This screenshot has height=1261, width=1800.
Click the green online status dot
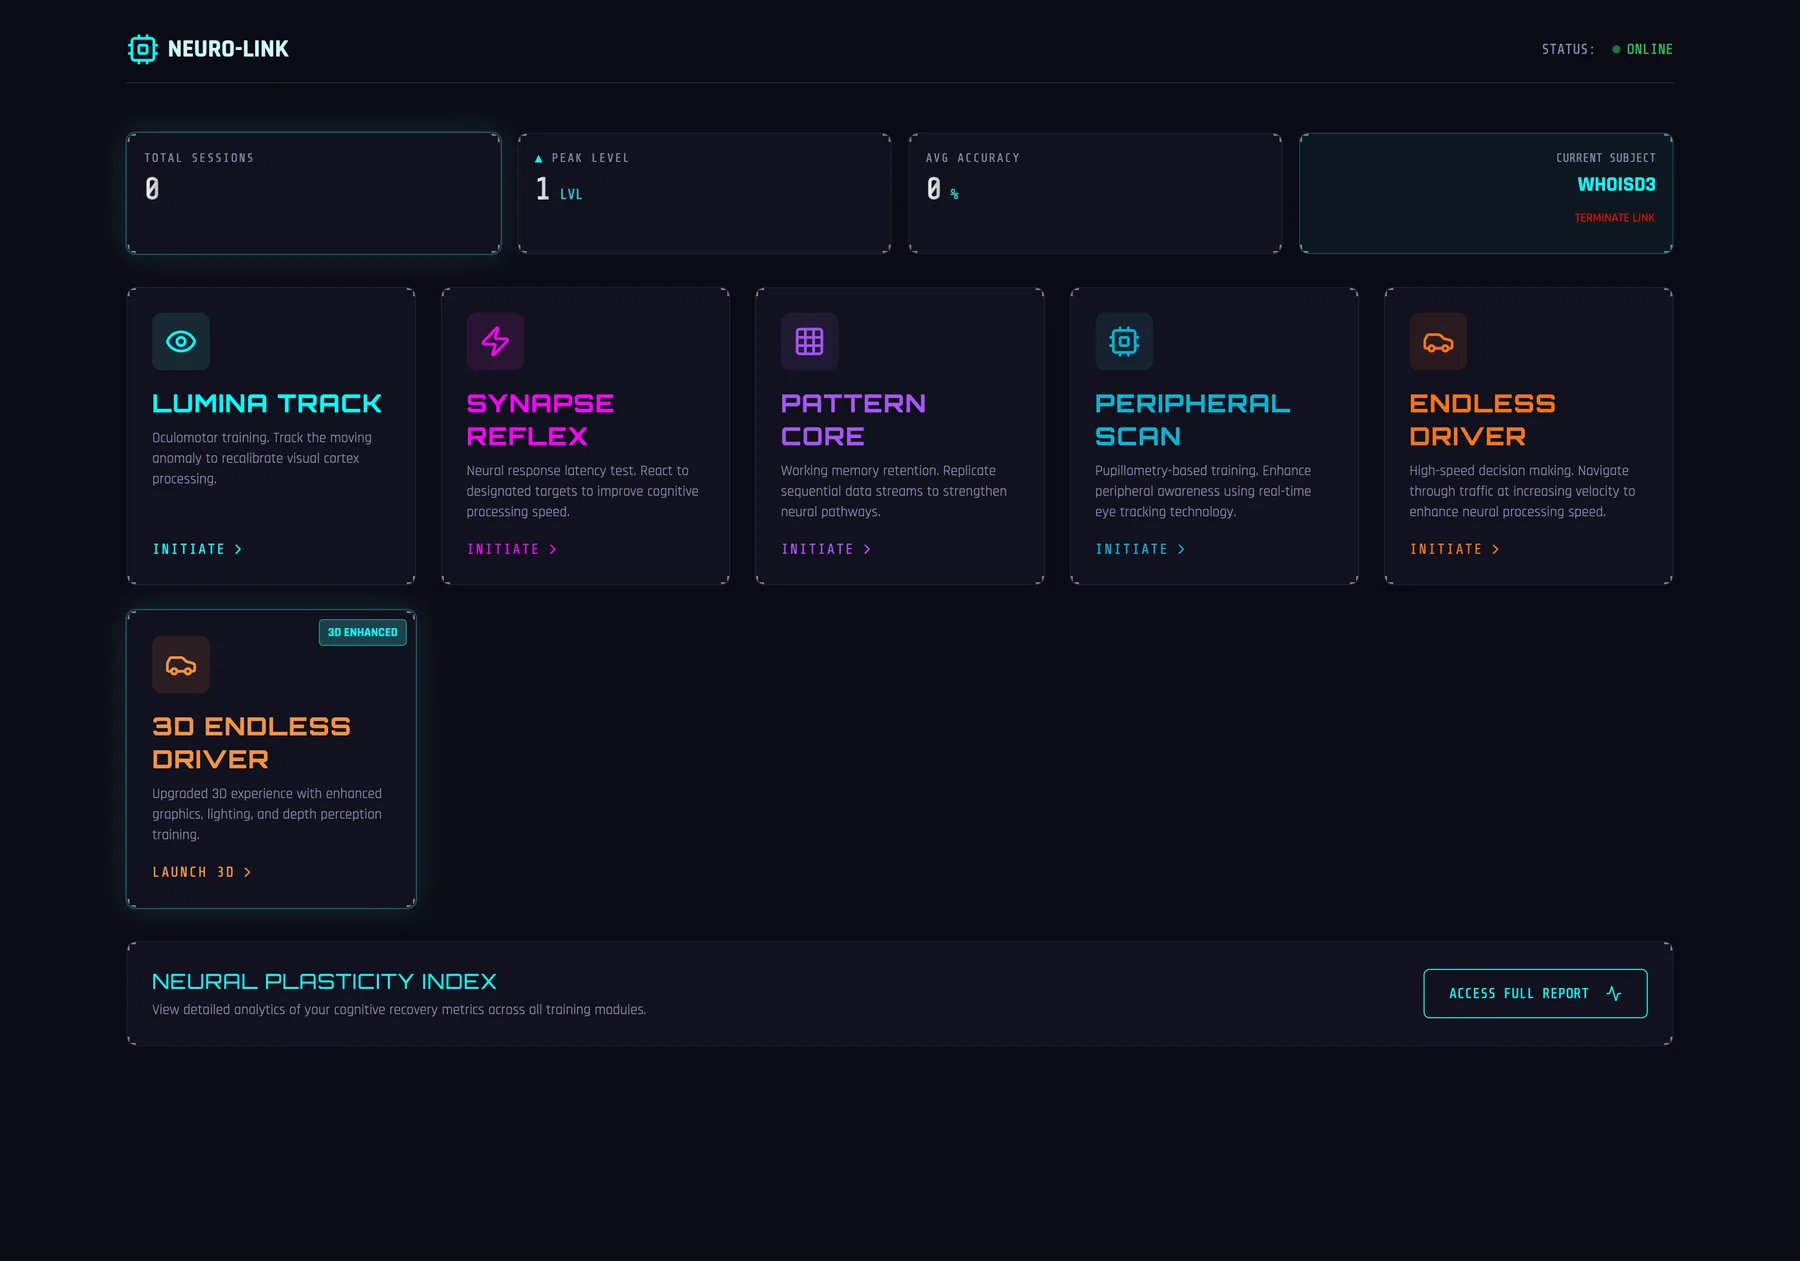tap(1616, 49)
